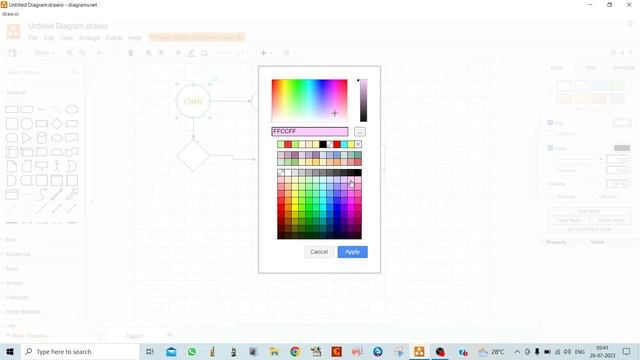Open the File menu
640x360 pixels.
[33, 38]
